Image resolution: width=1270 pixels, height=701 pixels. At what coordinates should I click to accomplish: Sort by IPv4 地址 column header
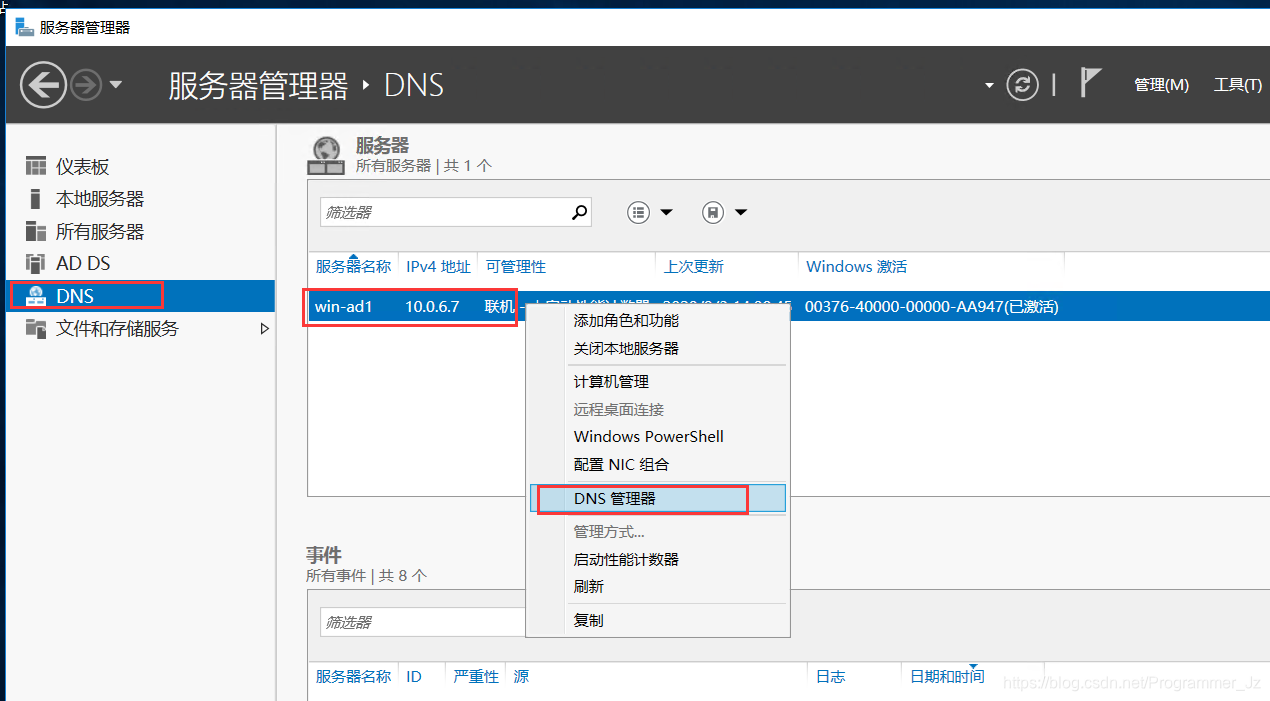(438, 266)
